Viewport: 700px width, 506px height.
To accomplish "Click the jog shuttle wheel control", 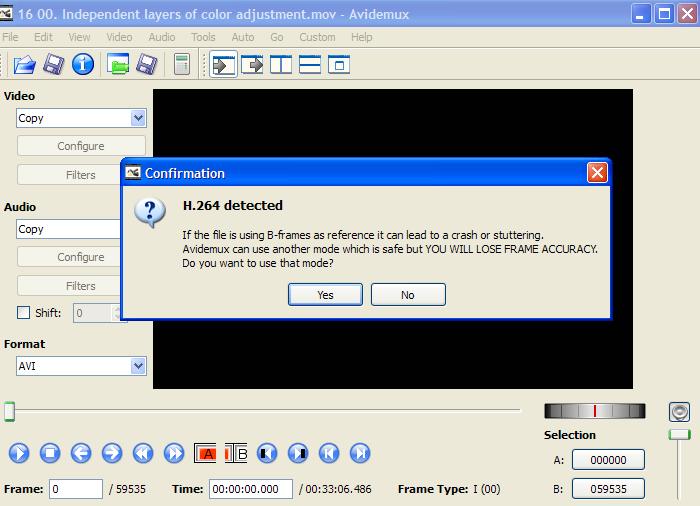I will [595, 411].
